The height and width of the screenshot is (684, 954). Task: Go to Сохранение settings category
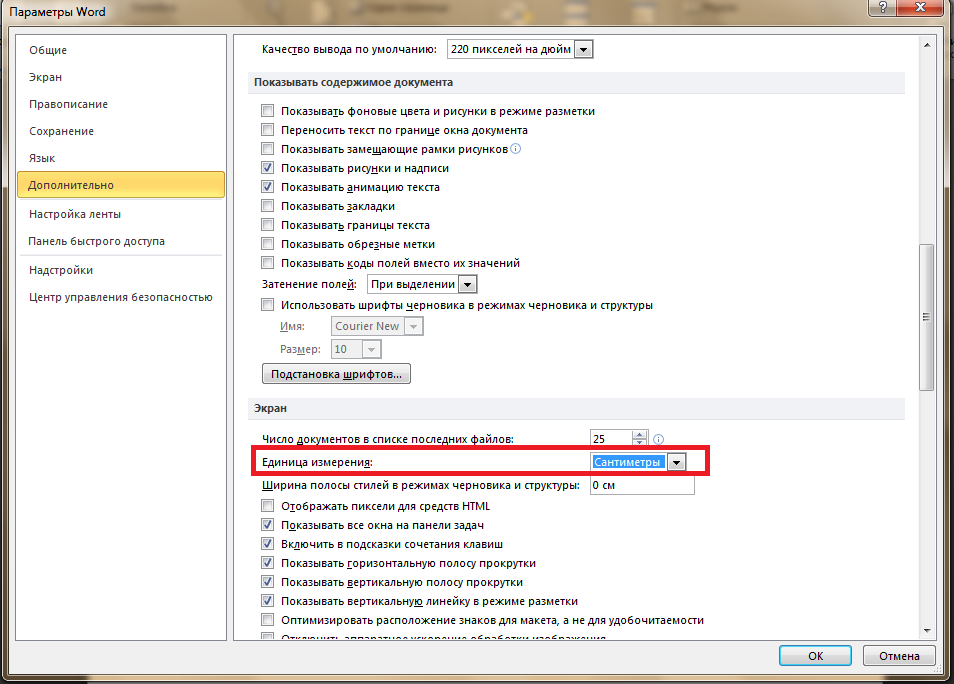pyautogui.click(x=61, y=131)
